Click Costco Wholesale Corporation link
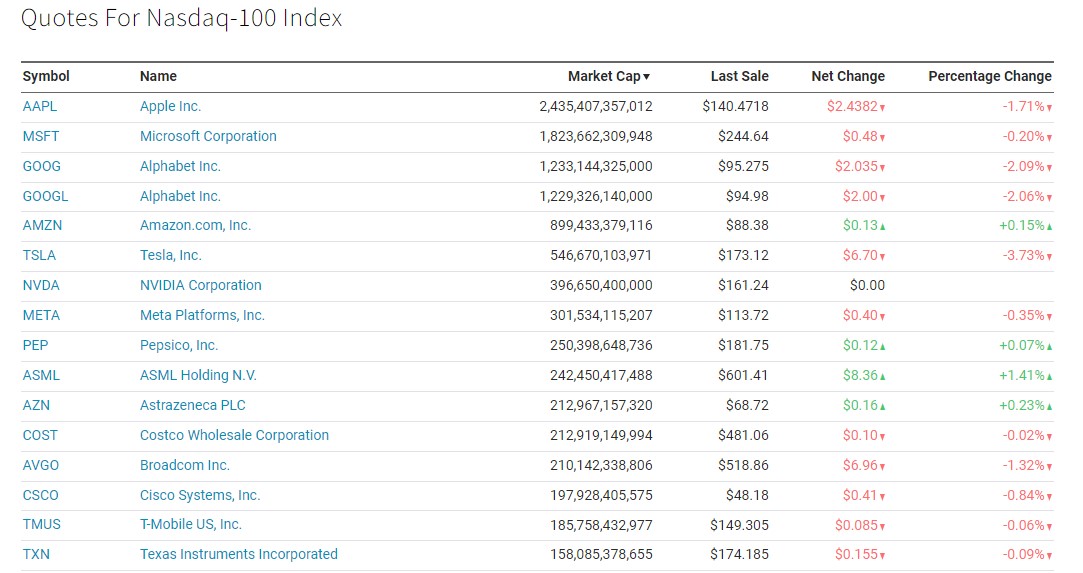 pyautogui.click(x=234, y=435)
